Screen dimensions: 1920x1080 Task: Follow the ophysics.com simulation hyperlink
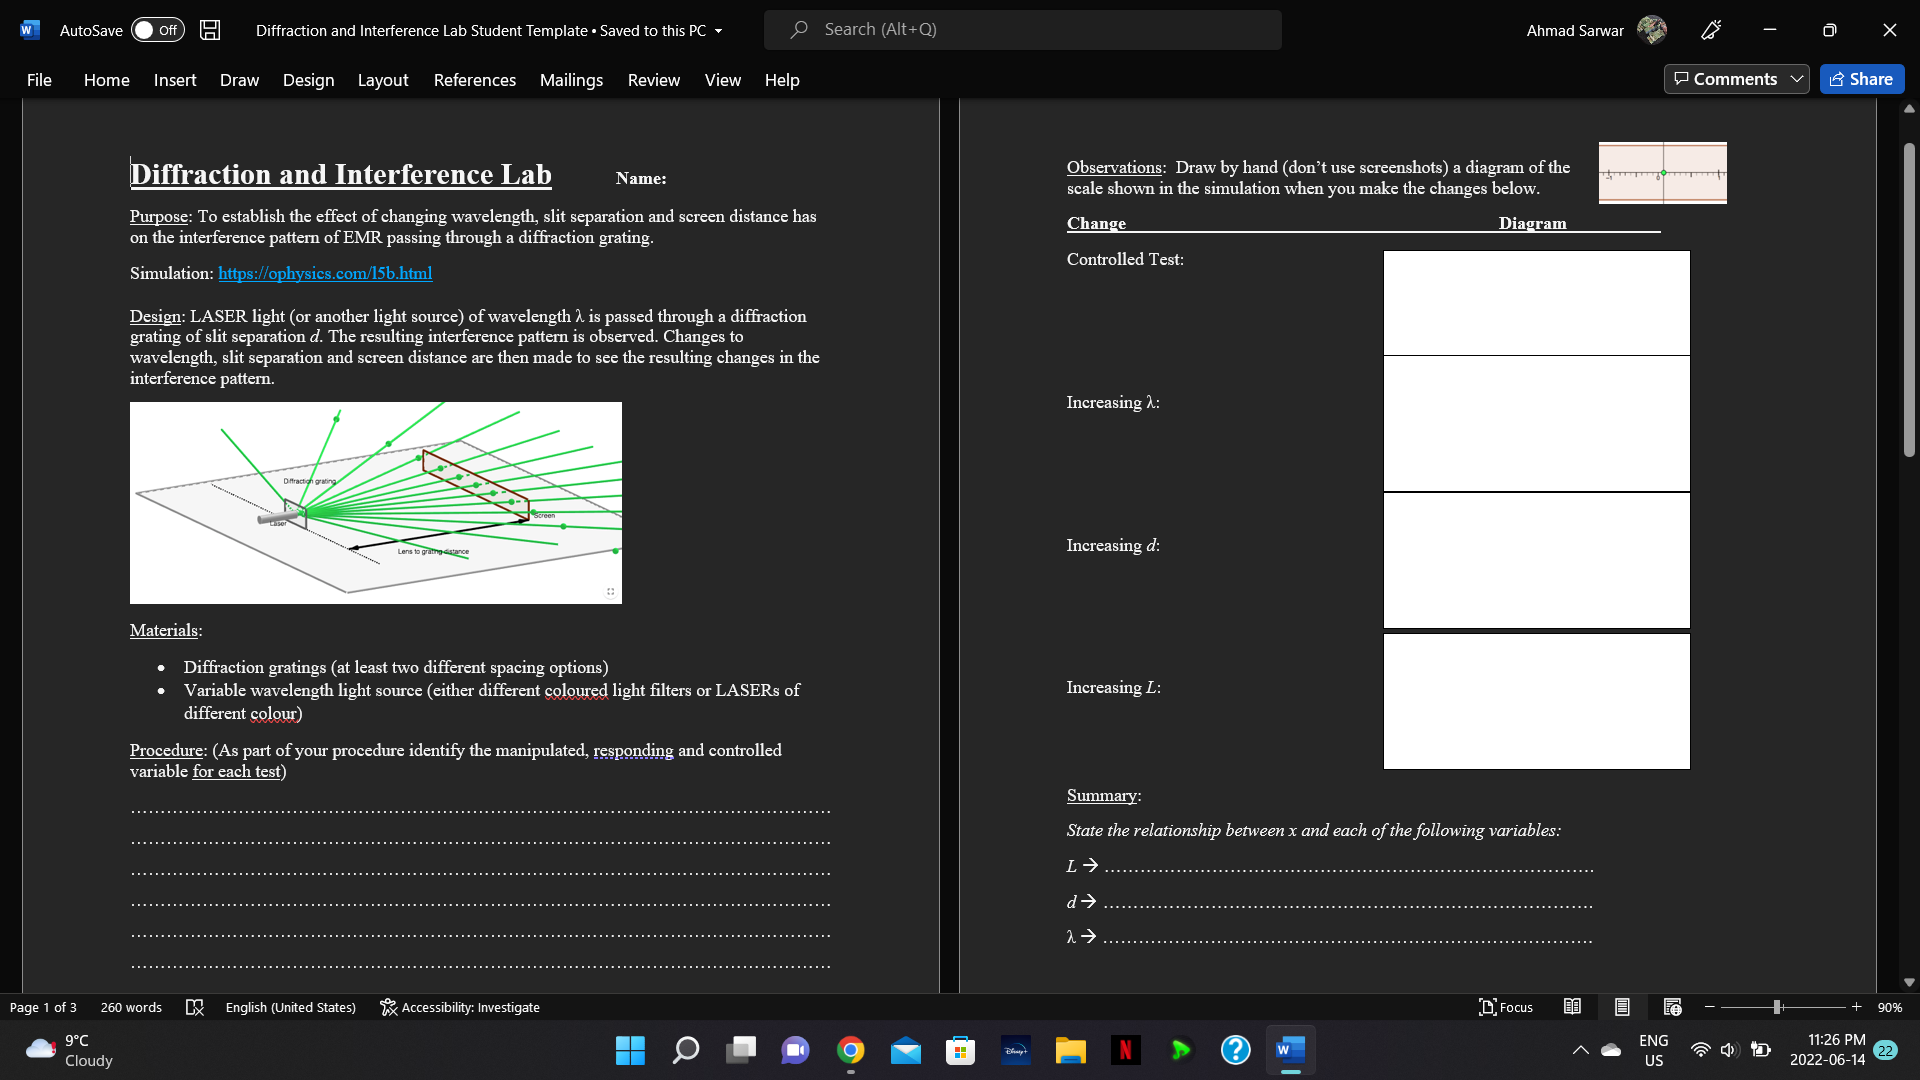click(x=325, y=273)
